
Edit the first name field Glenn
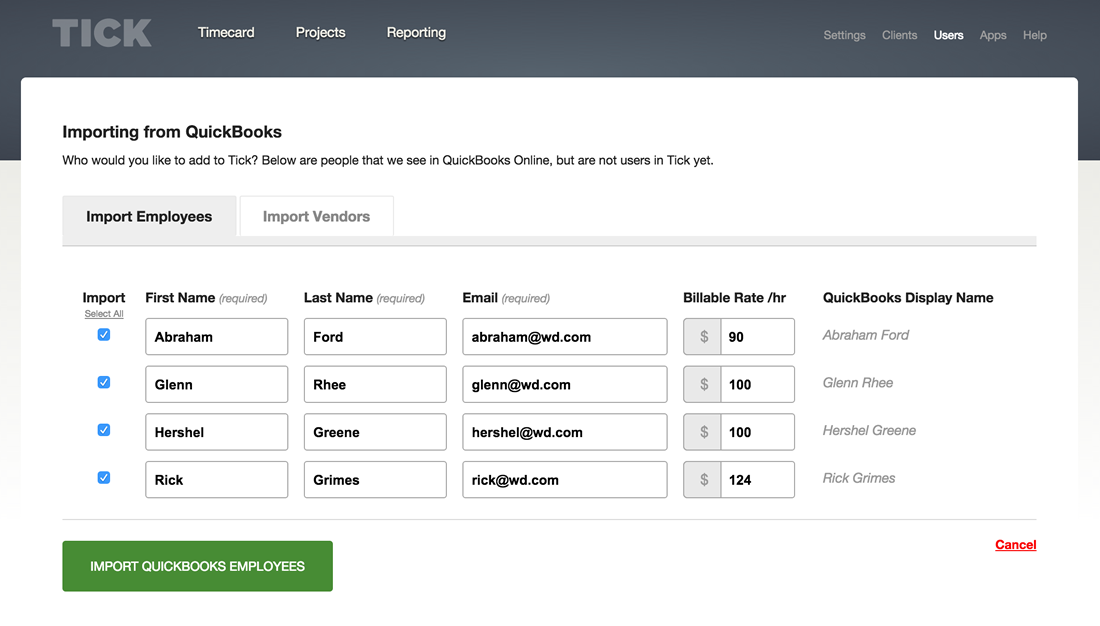click(x=217, y=385)
